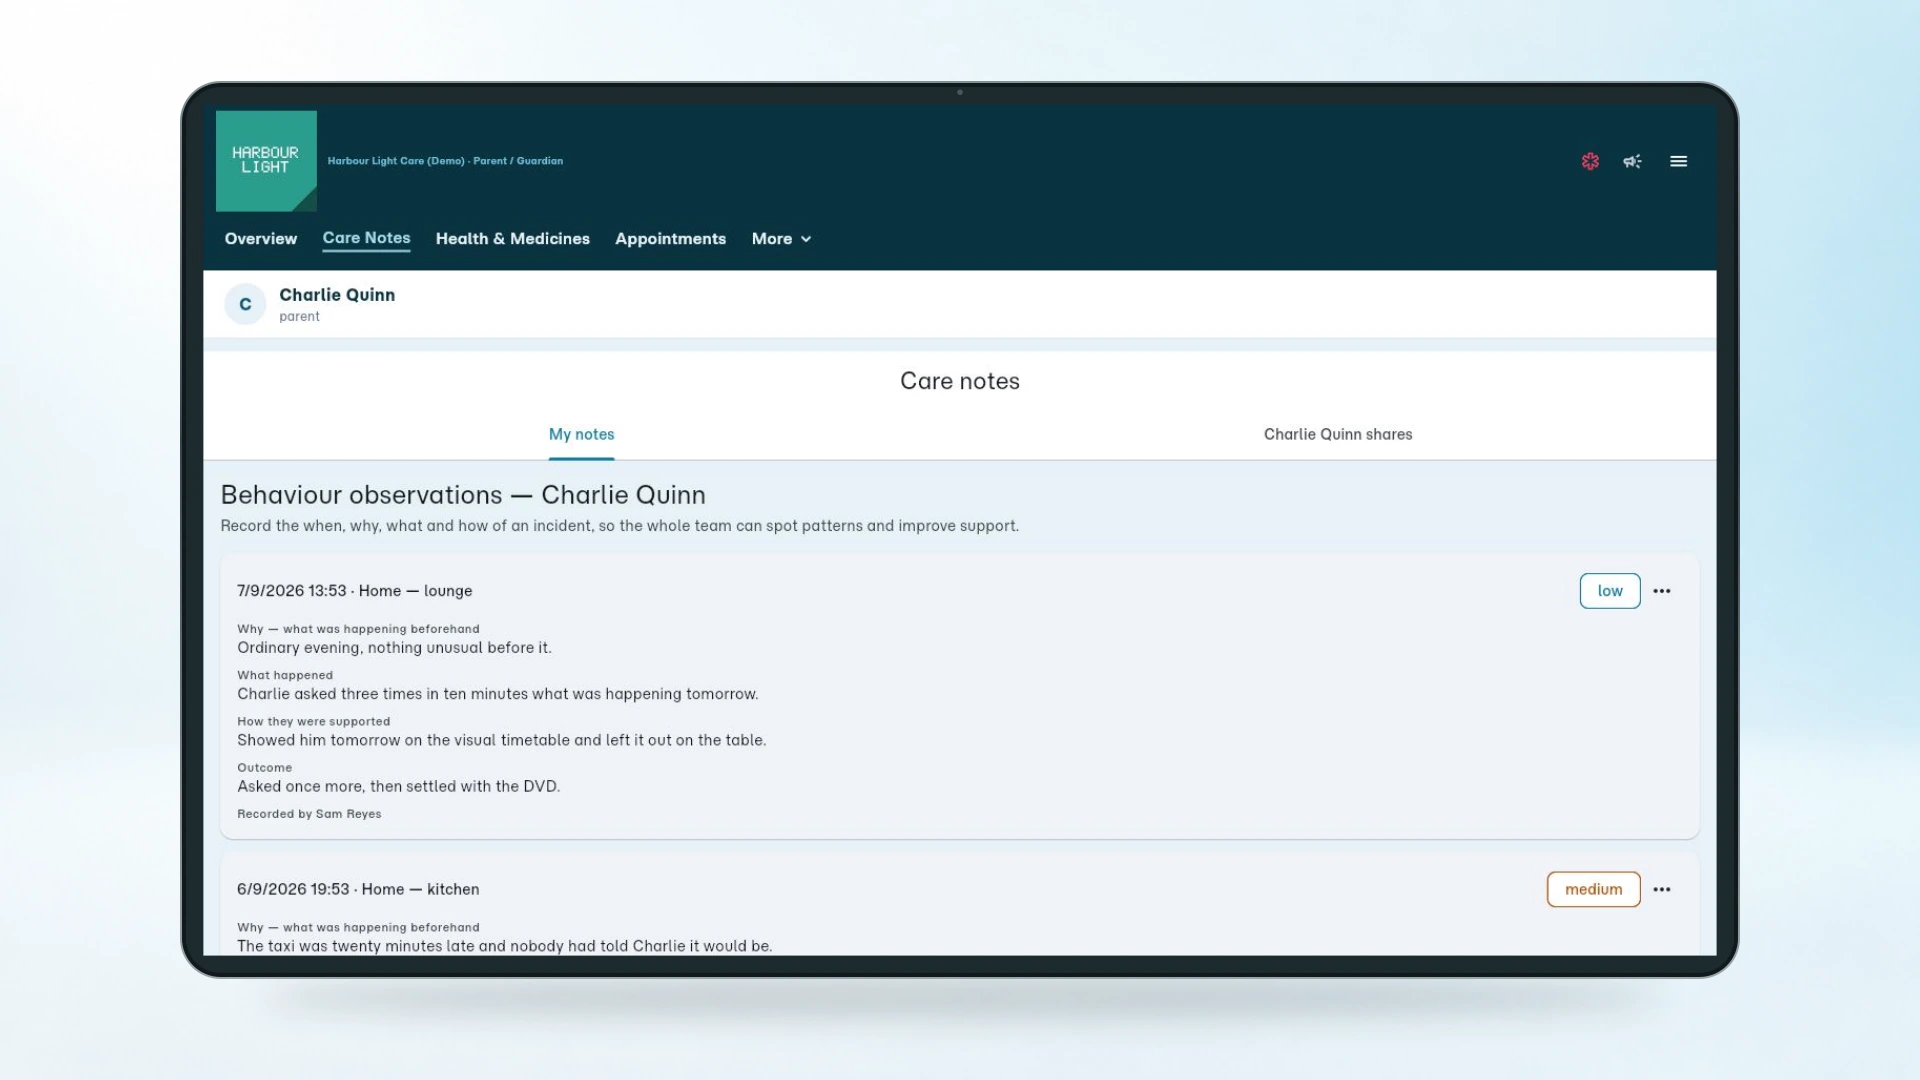The width and height of the screenshot is (1920, 1080).
Task: Click 'The taxi was twenty minutes late' text
Action: (504, 946)
